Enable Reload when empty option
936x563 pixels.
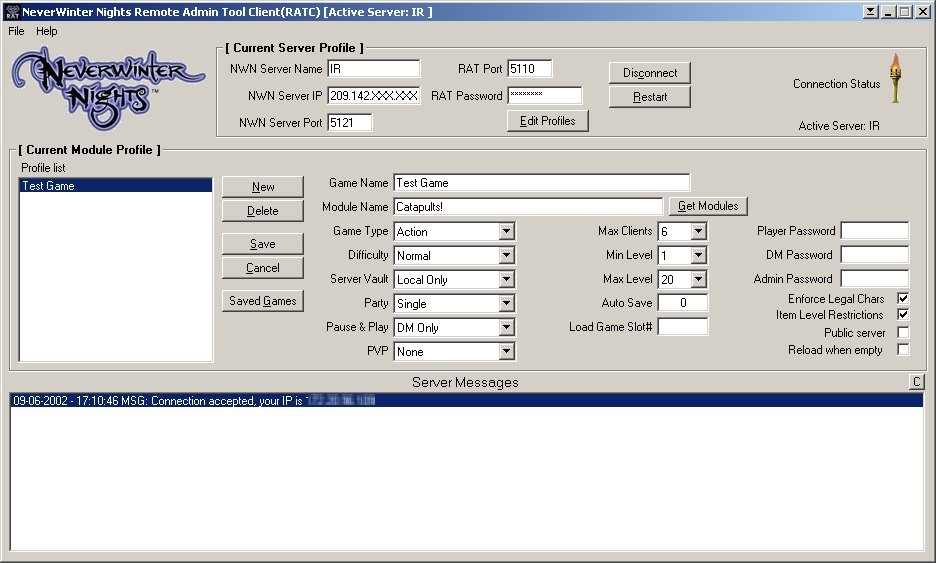click(903, 350)
